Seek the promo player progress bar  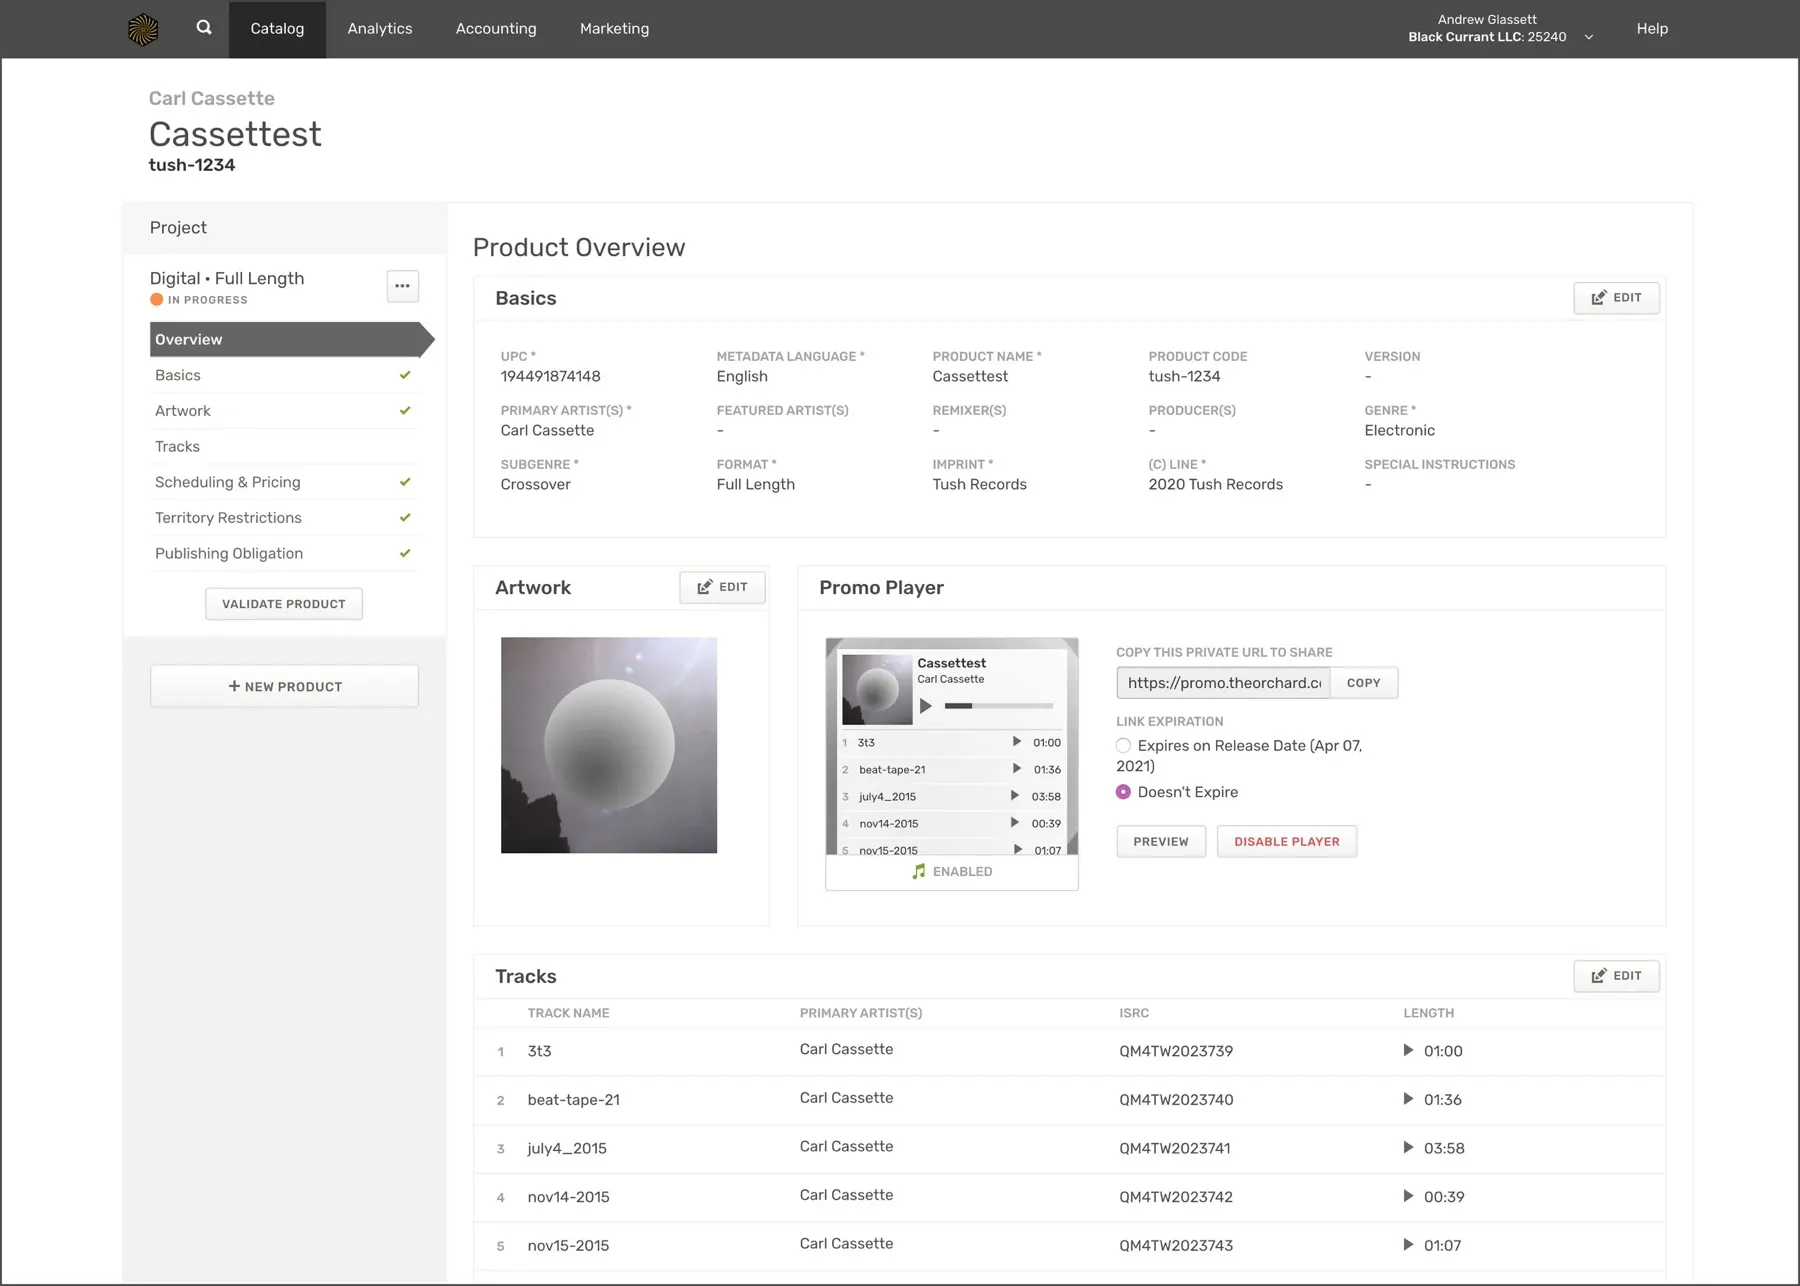[999, 706]
